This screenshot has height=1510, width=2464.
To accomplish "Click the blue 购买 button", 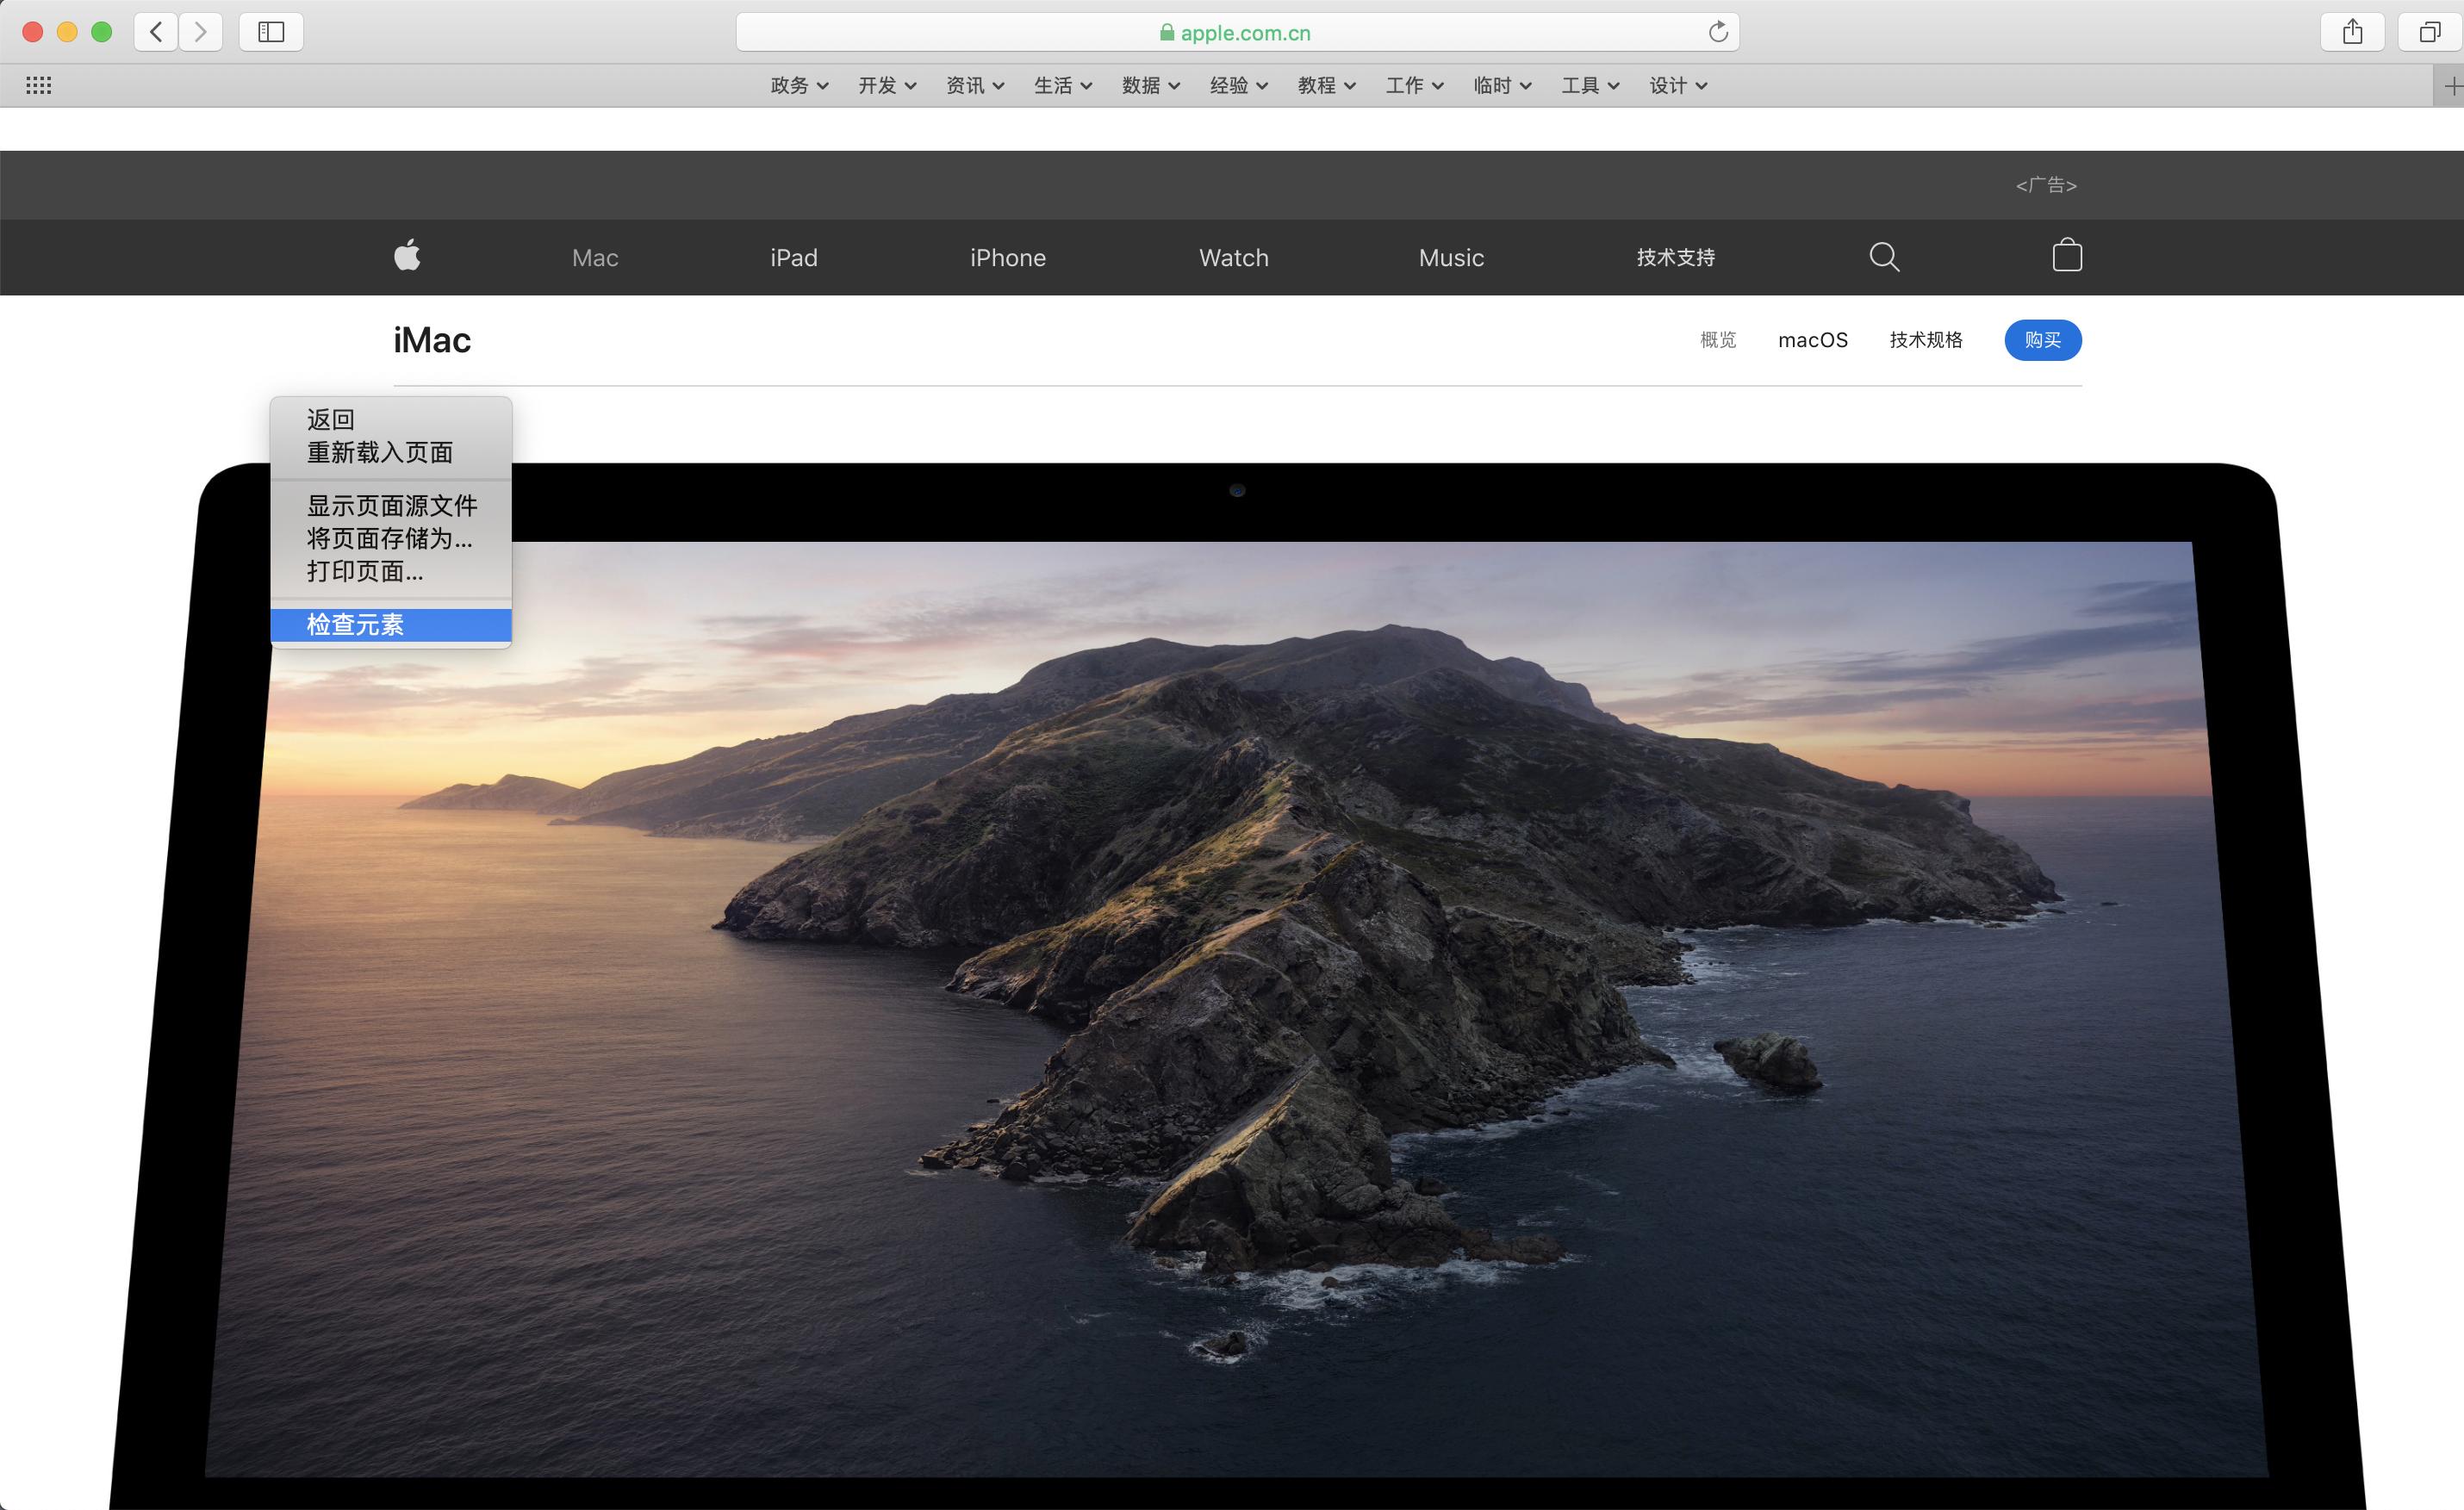I will 2042,340.
